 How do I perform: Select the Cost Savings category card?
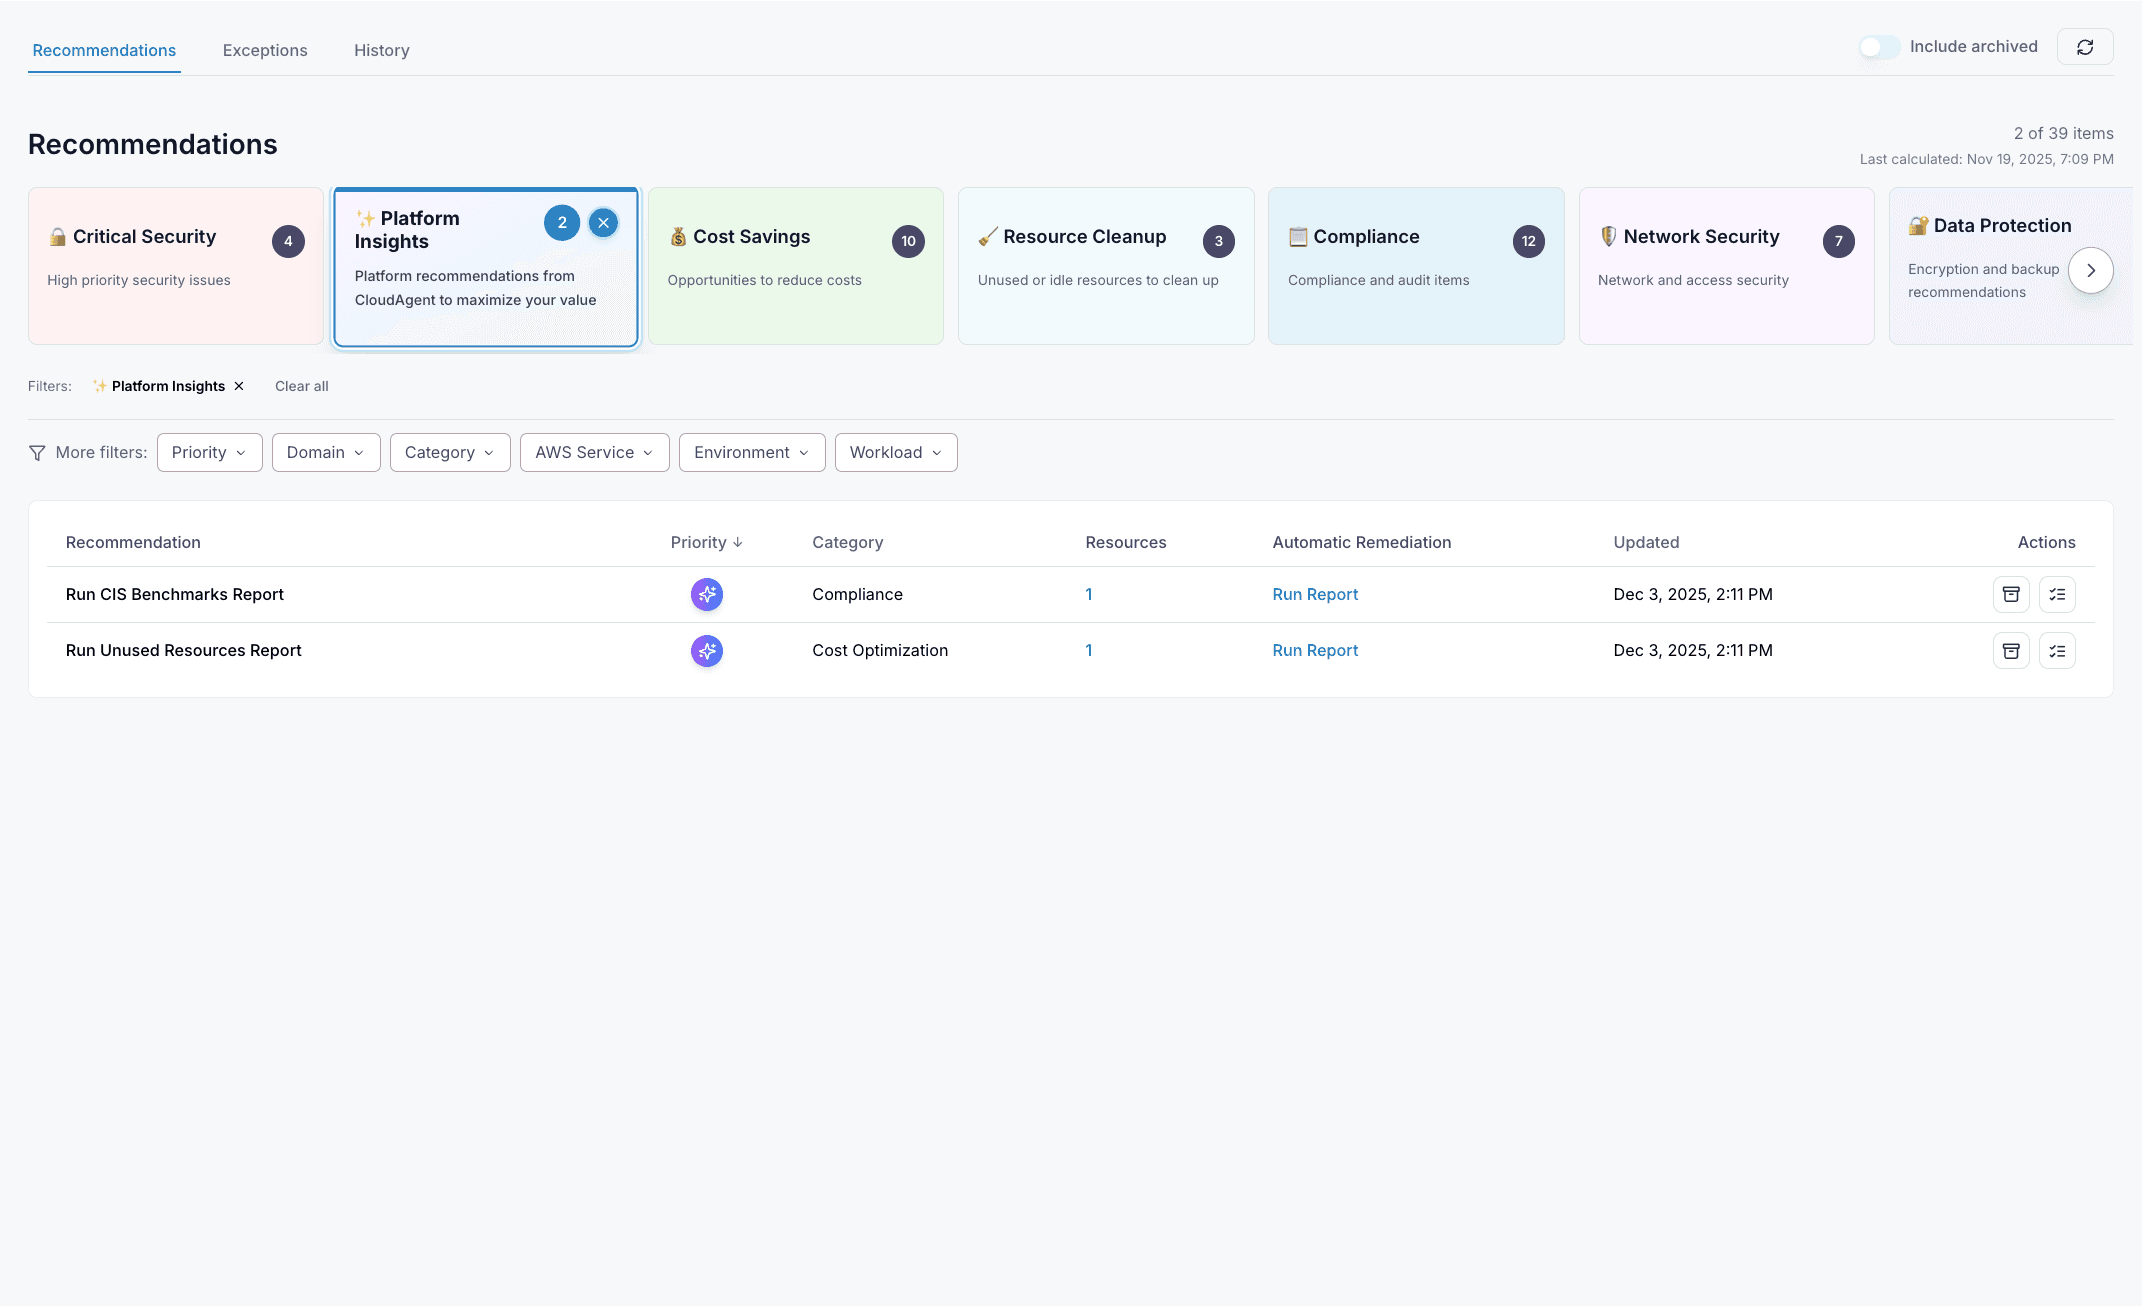(795, 266)
